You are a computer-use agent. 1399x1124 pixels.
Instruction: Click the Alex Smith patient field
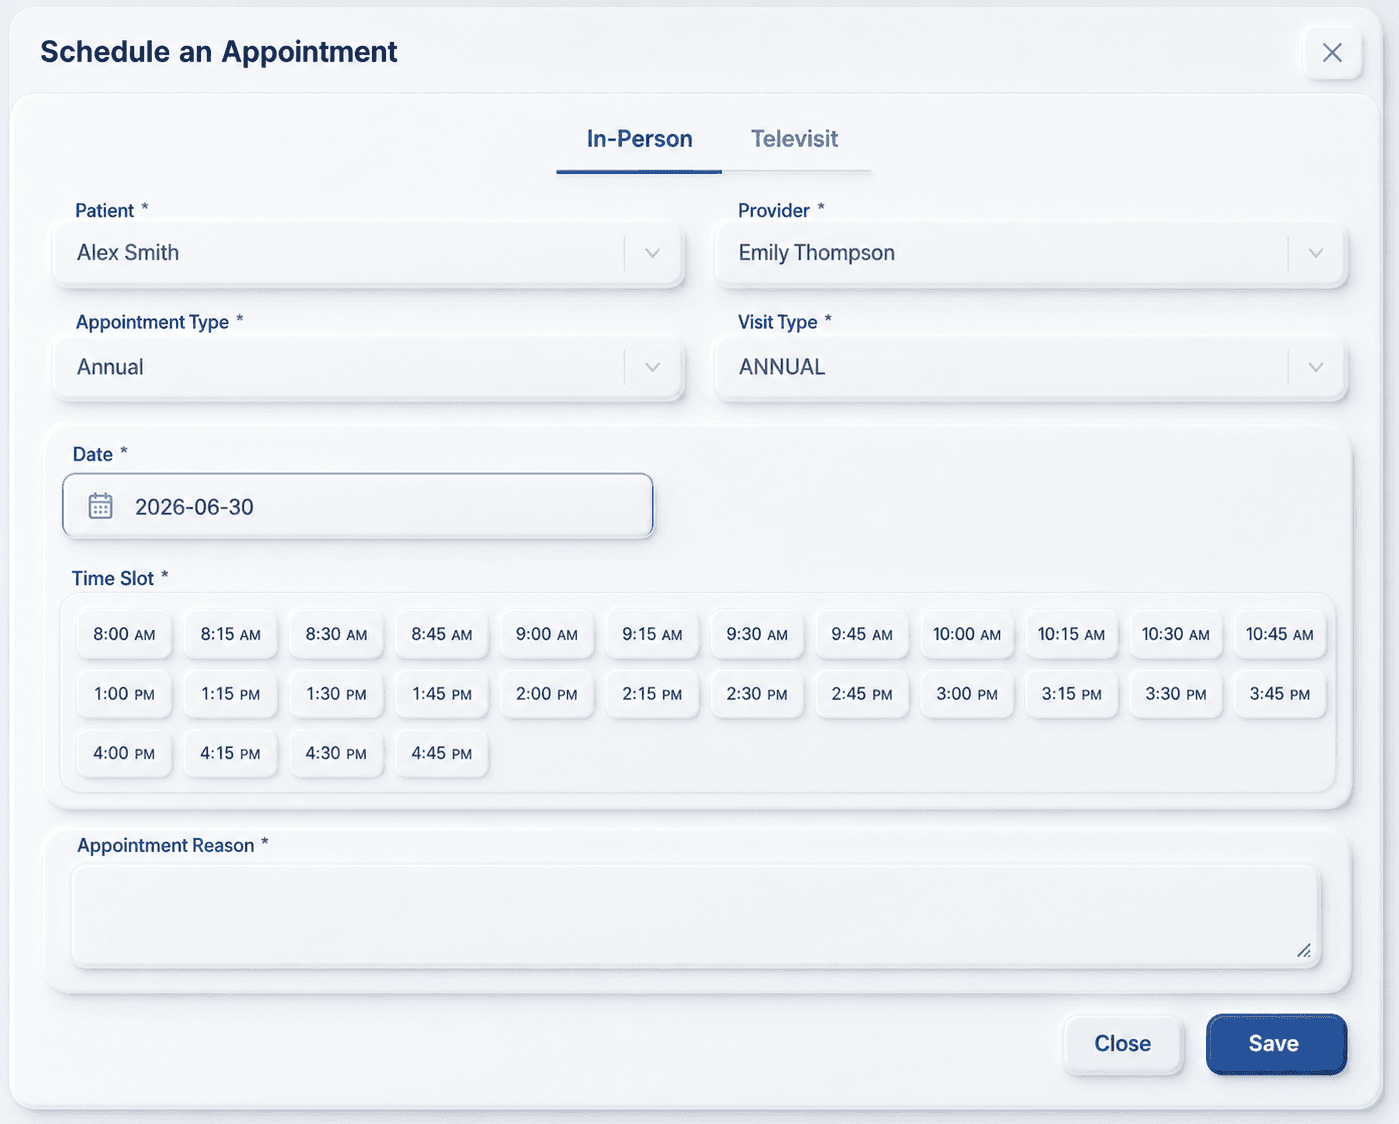click(368, 253)
